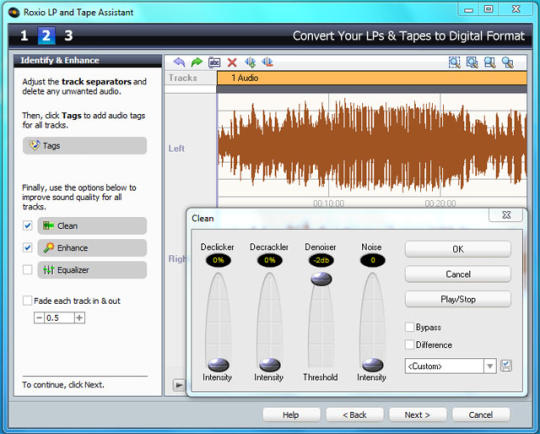Click the first zoom magnifier icon
This screenshot has width=540, height=434.
(455, 62)
